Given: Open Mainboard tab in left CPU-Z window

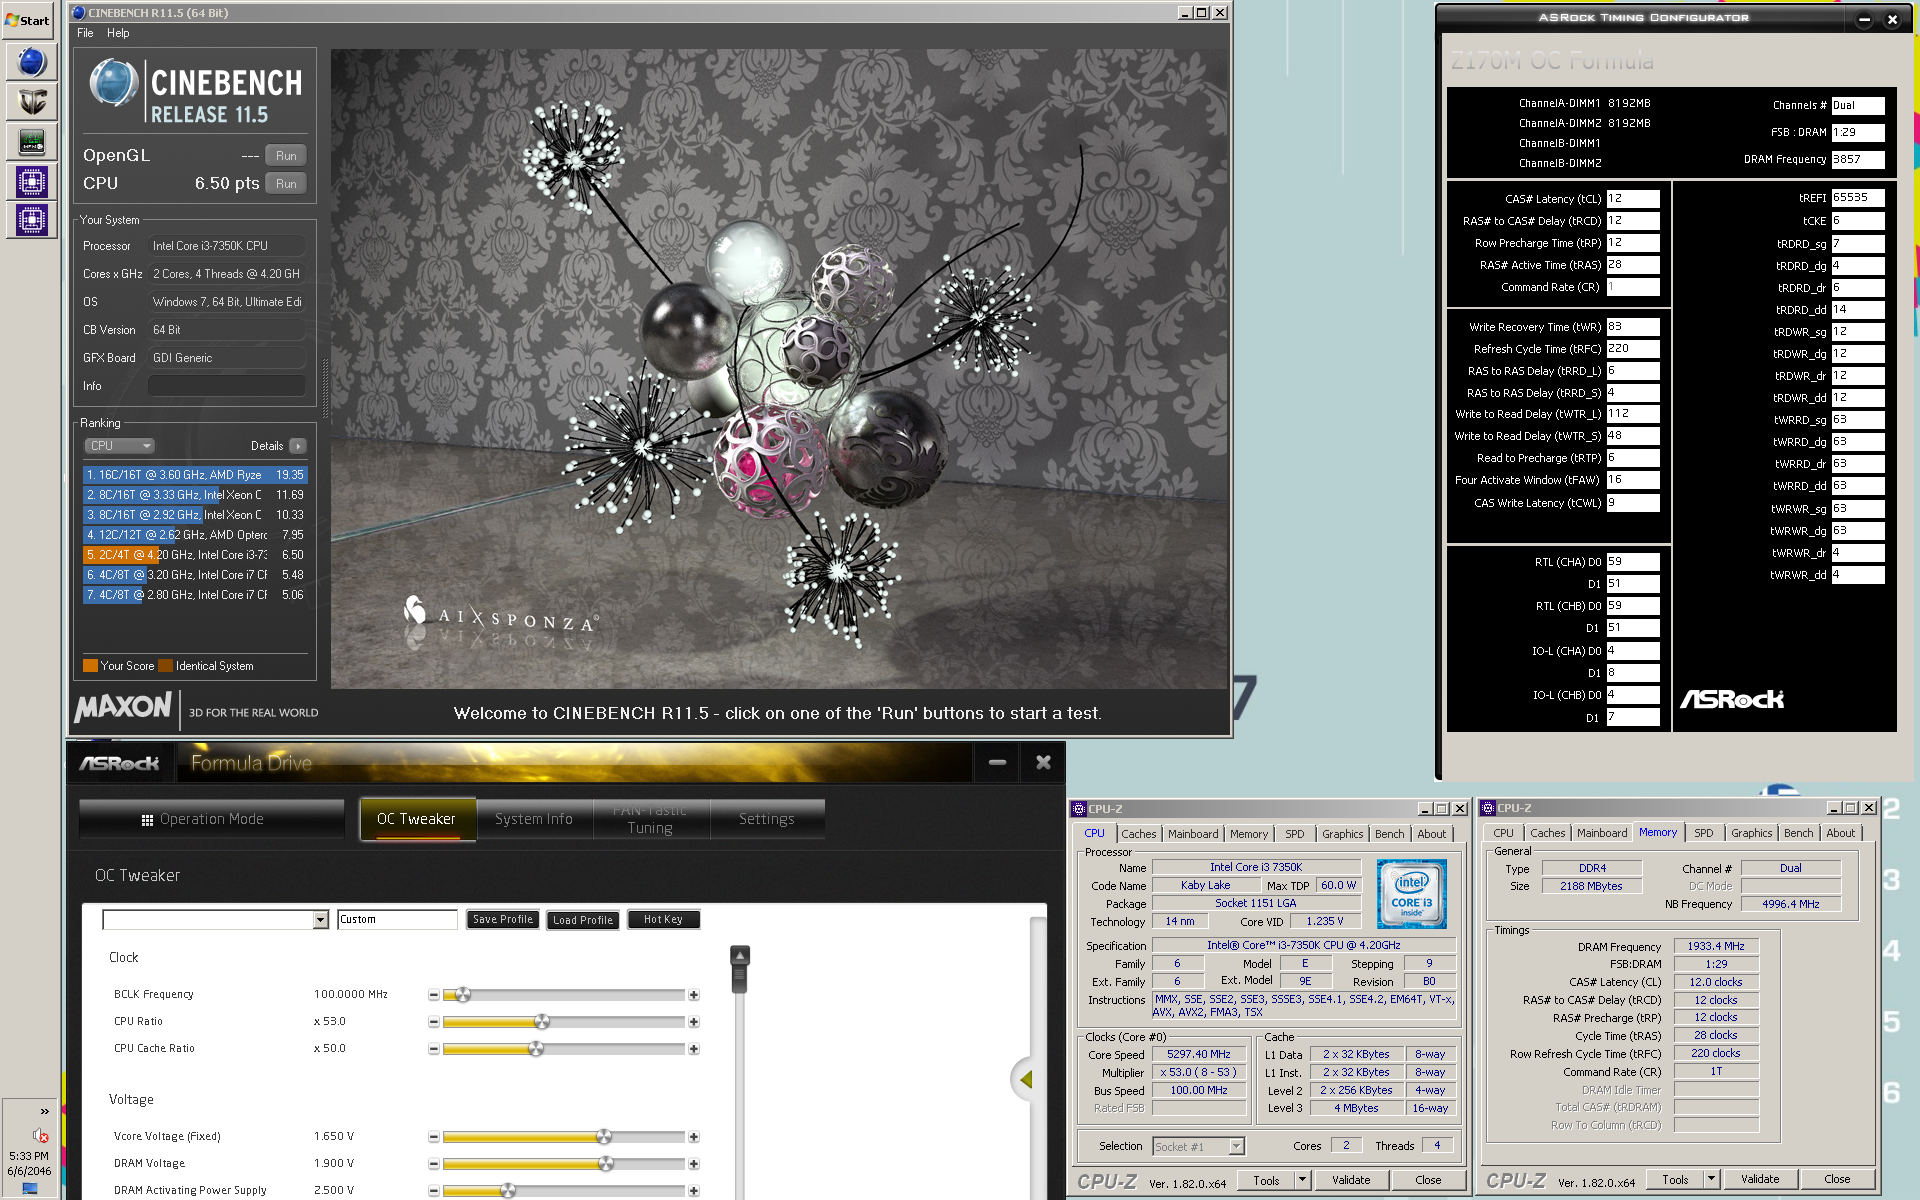Looking at the screenshot, I should tap(1193, 834).
